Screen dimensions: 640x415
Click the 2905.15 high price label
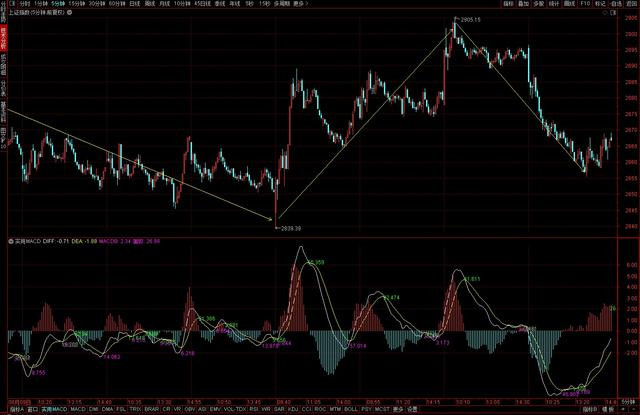470,20
